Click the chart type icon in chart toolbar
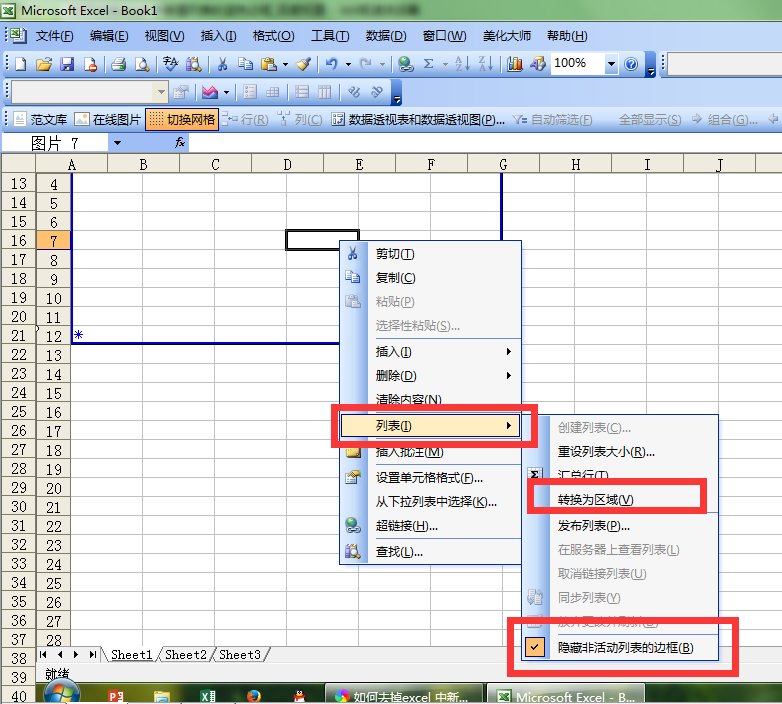This screenshot has height=704, width=782. [209, 92]
